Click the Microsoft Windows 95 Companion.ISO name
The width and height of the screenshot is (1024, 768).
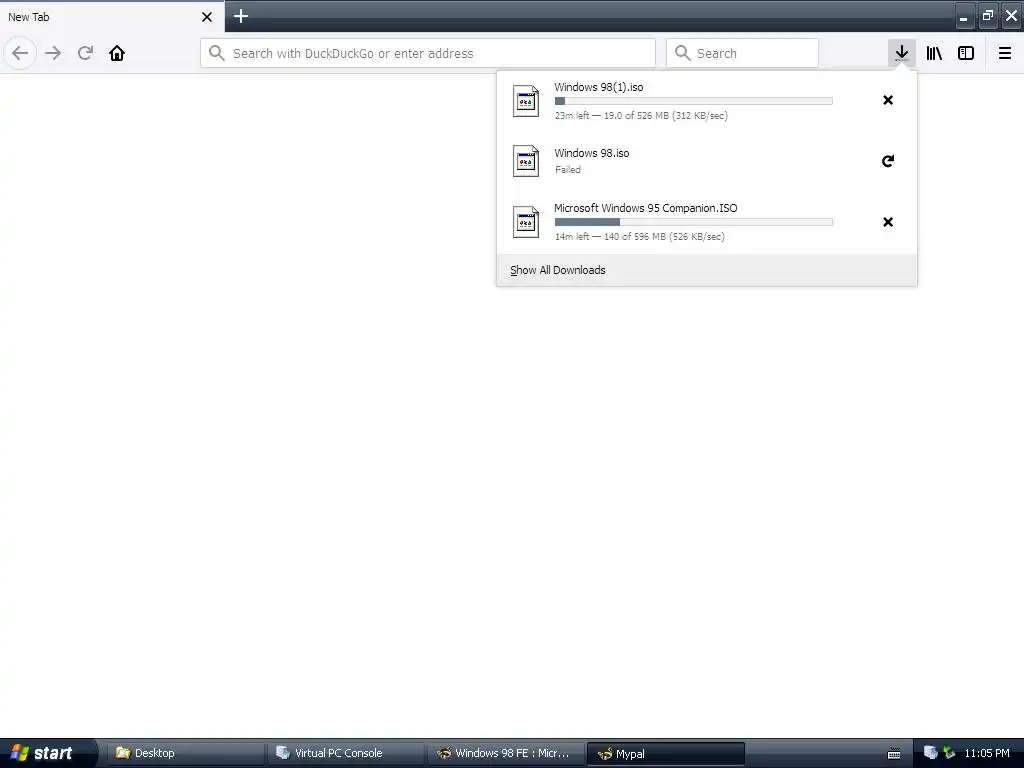645,208
